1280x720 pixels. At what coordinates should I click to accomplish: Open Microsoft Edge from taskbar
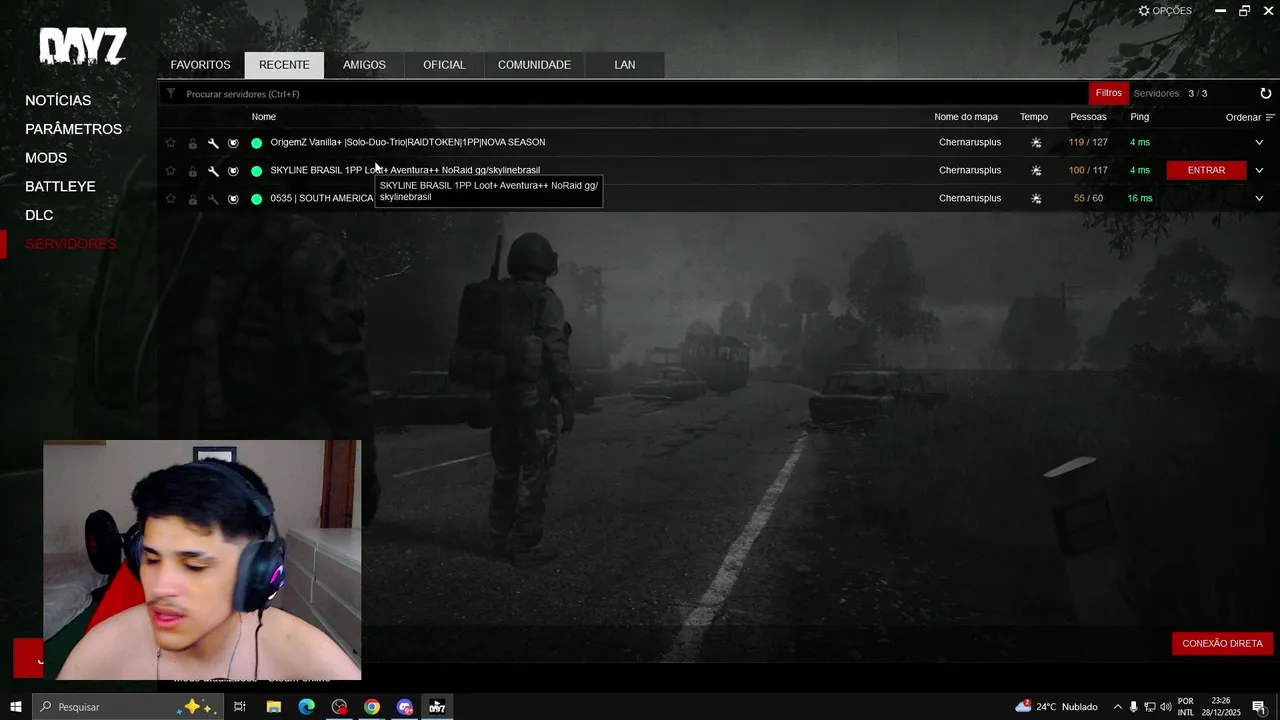tap(306, 707)
